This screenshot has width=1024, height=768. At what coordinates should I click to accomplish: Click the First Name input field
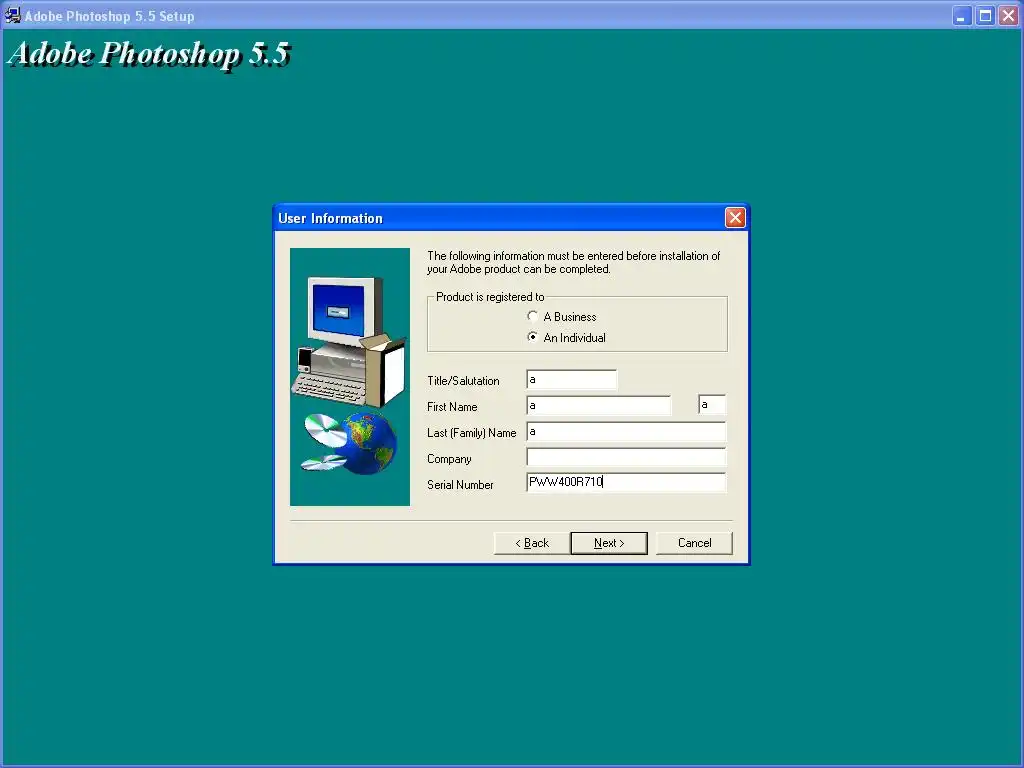coord(598,406)
